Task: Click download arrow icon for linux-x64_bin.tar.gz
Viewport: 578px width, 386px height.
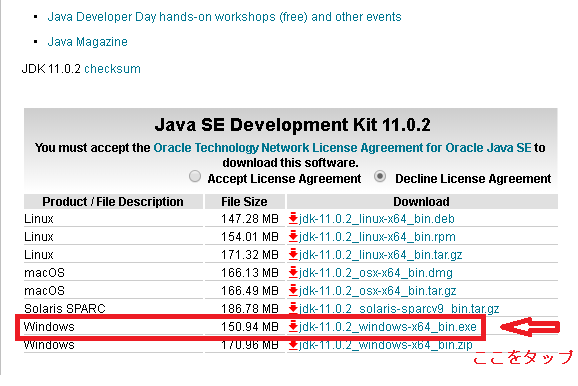Action: point(293,254)
